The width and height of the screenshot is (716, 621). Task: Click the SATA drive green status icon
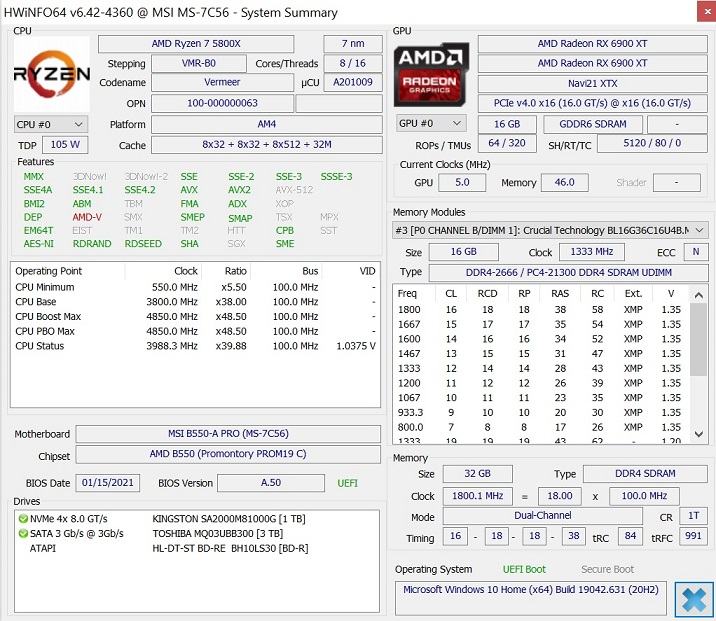coord(23,533)
